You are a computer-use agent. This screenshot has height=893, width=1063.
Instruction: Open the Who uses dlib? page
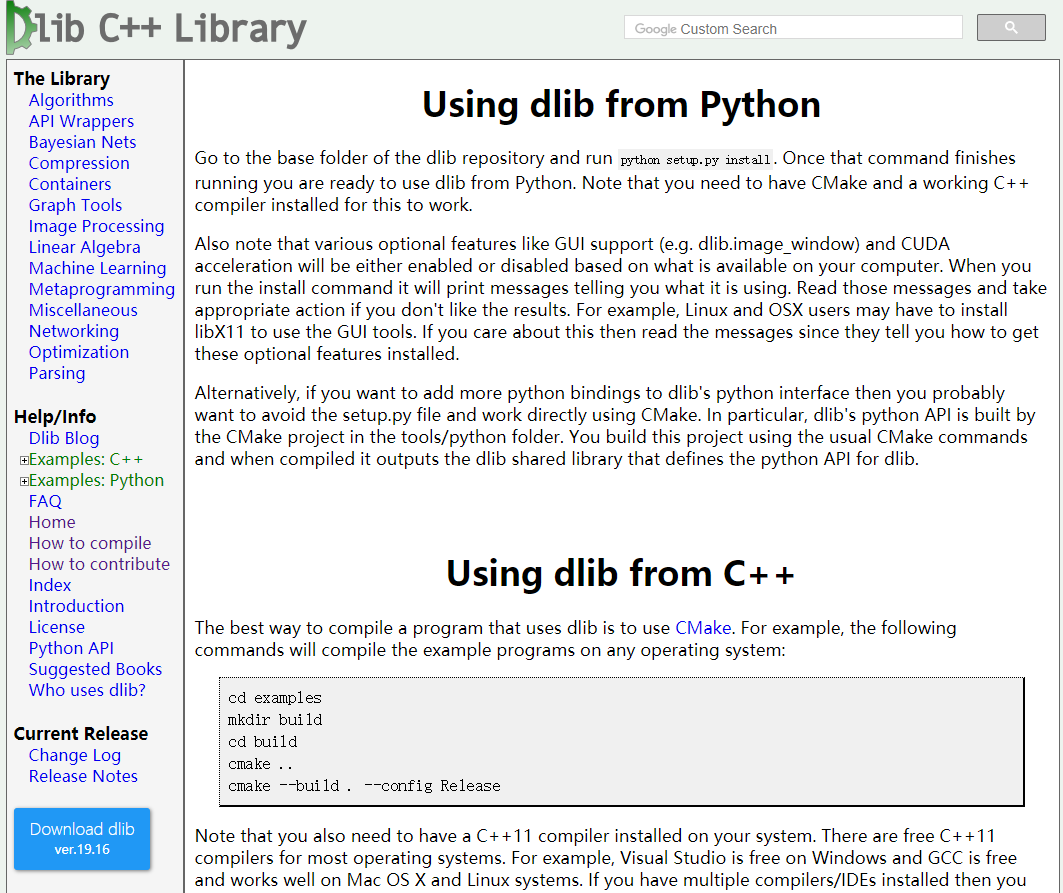coord(86,690)
